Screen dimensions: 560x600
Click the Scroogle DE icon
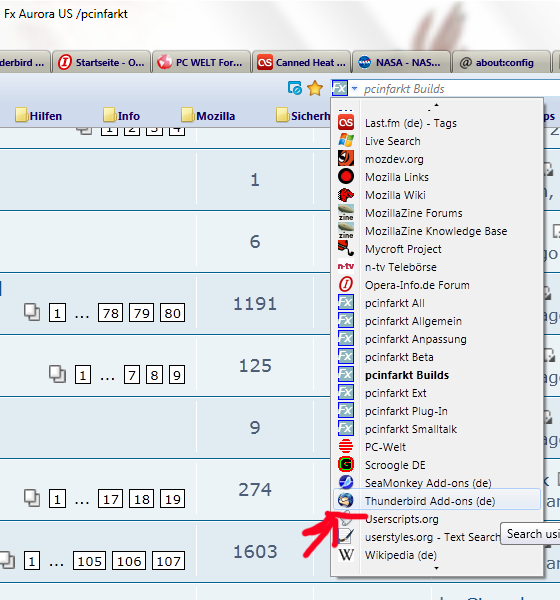tap(346, 465)
